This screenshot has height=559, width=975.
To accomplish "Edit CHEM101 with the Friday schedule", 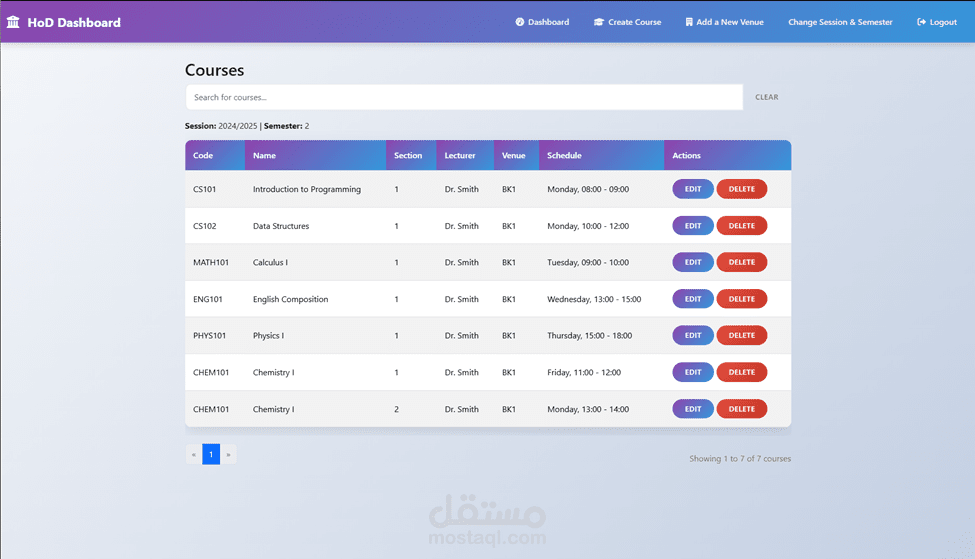I will [x=693, y=372].
